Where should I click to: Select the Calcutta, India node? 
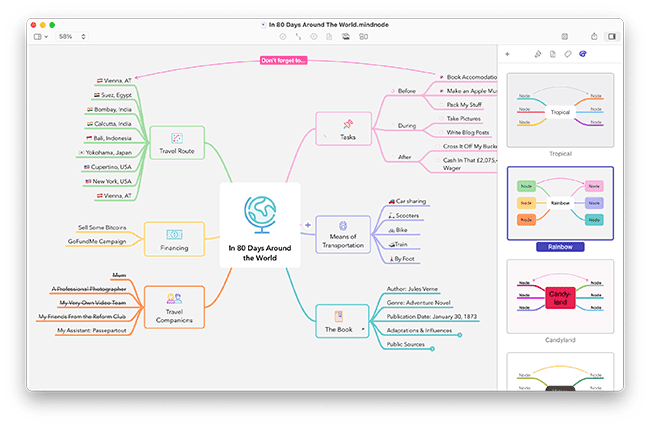click(109, 124)
